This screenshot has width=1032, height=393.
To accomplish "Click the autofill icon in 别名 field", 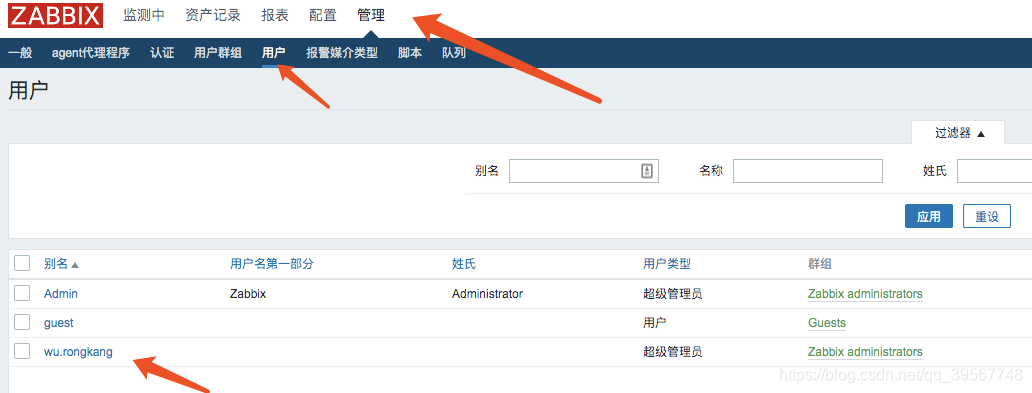I will pos(646,171).
